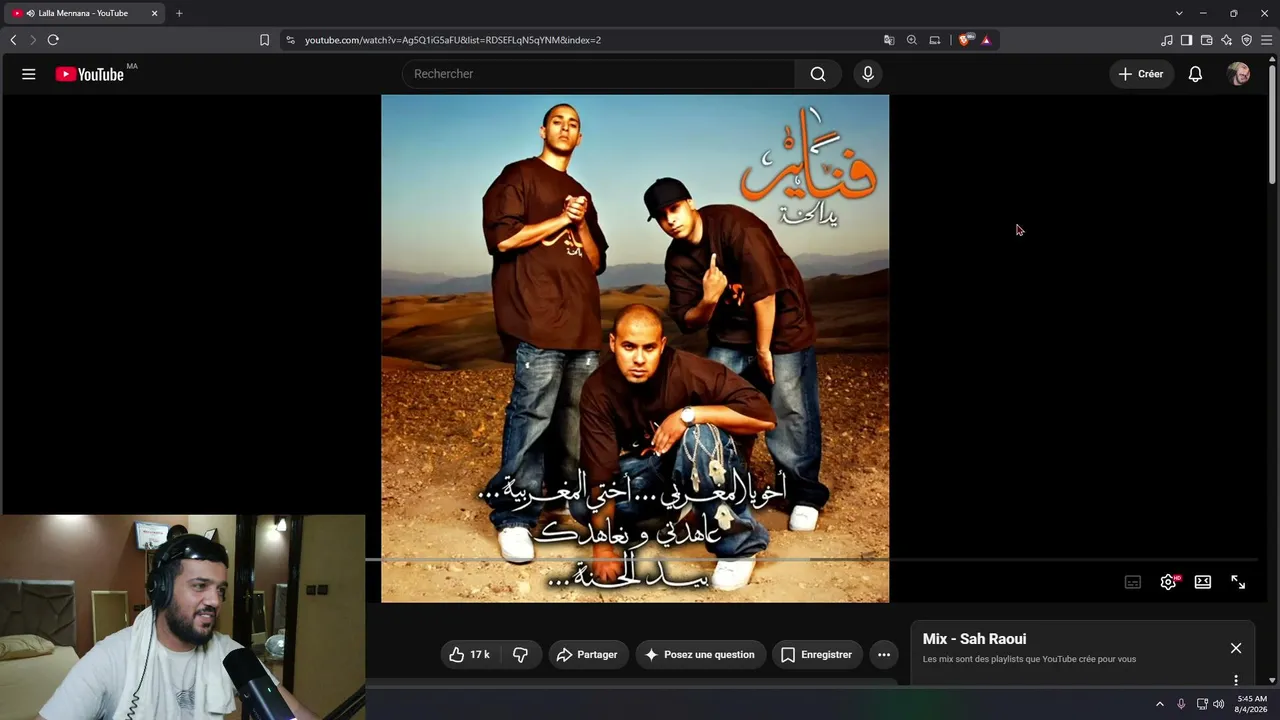Image resolution: width=1280 pixels, height=720 pixels.
Task: Open a new browser tab
Action: [x=179, y=13]
